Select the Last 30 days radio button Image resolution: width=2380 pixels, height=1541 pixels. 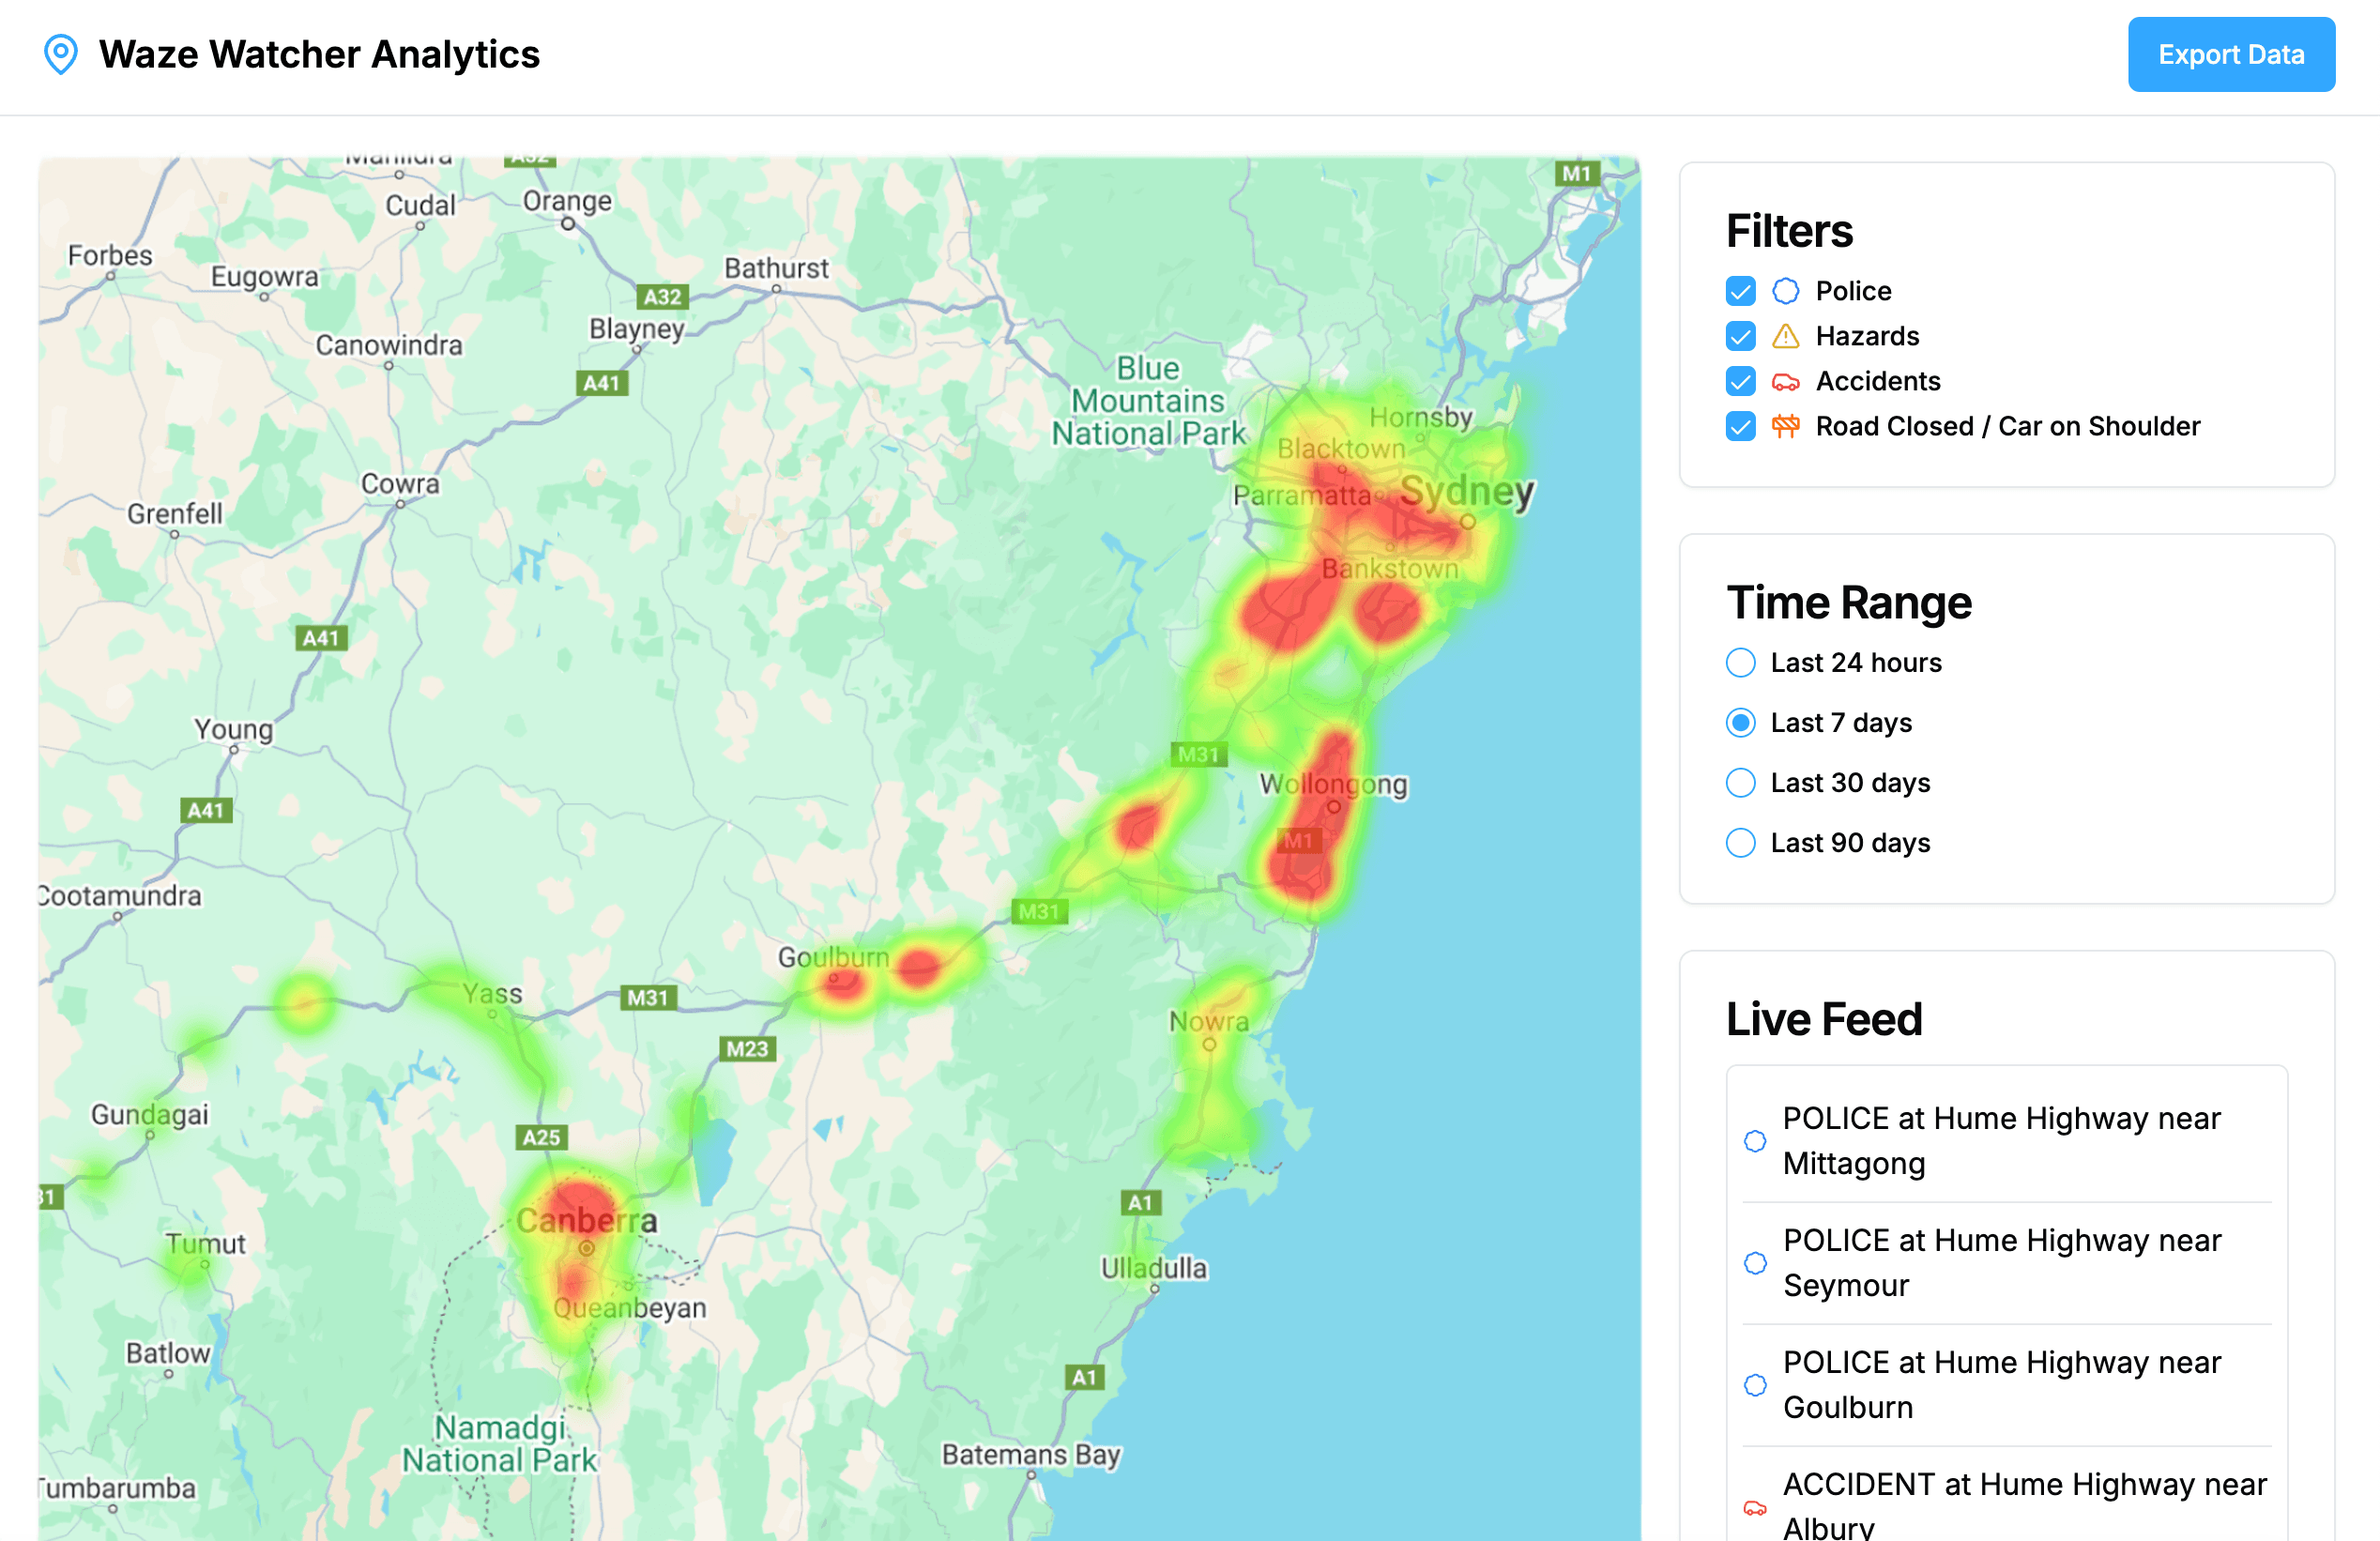click(1740, 783)
